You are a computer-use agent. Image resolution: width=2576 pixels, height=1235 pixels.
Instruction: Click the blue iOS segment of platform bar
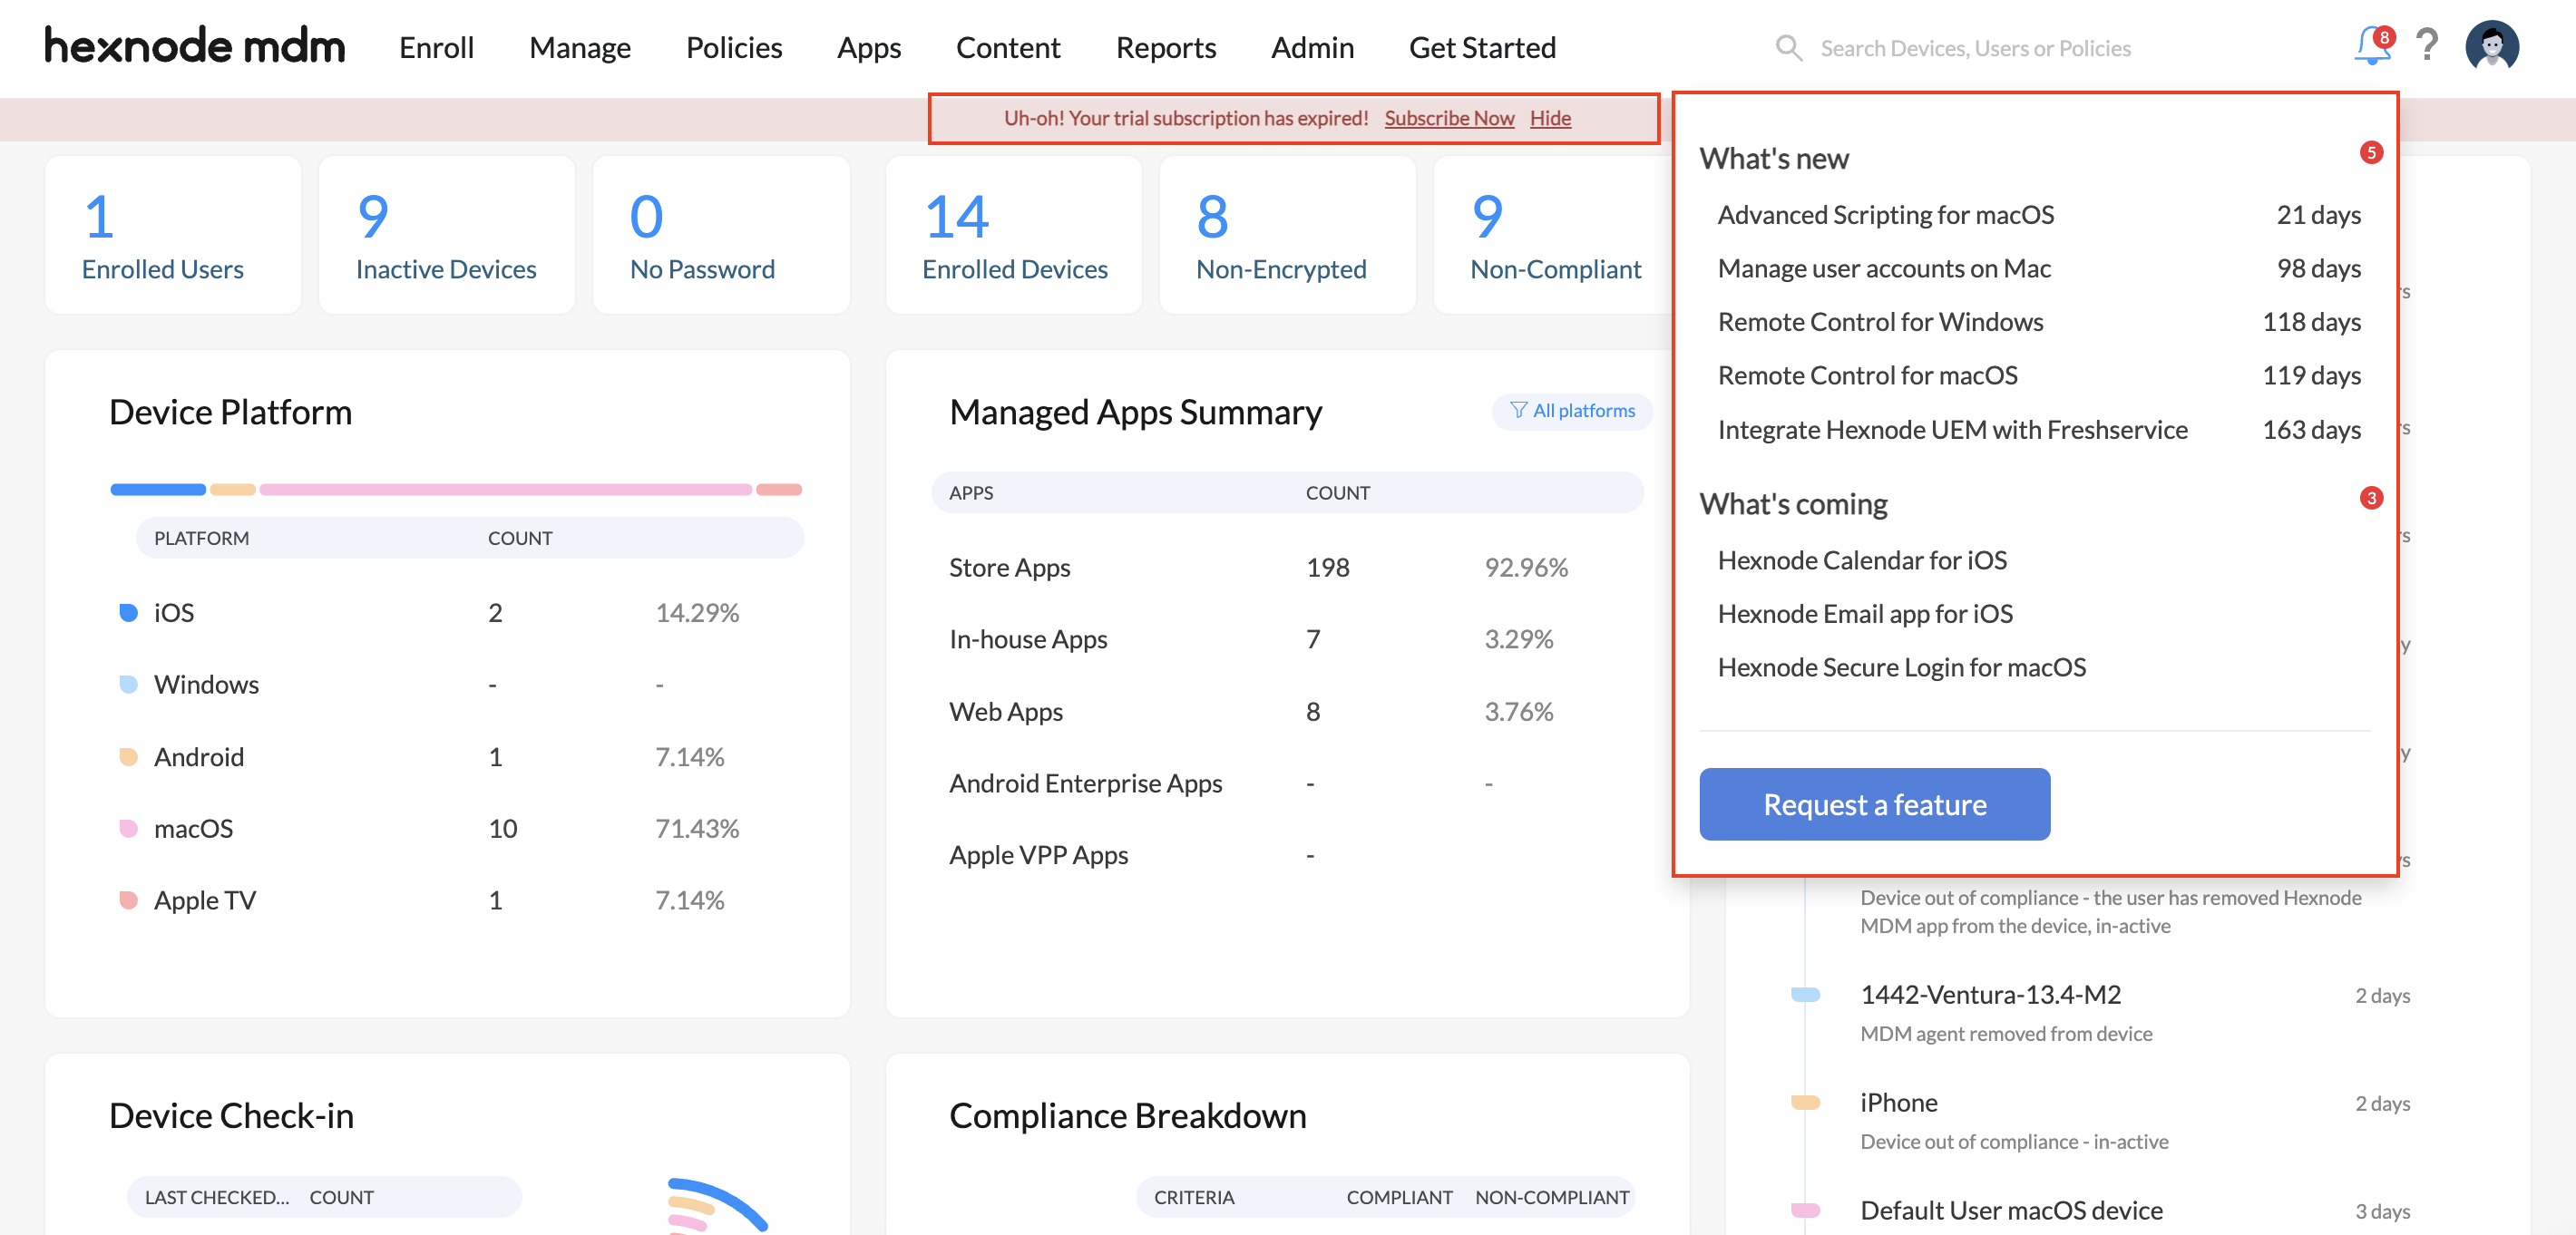click(x=158, y=489)
